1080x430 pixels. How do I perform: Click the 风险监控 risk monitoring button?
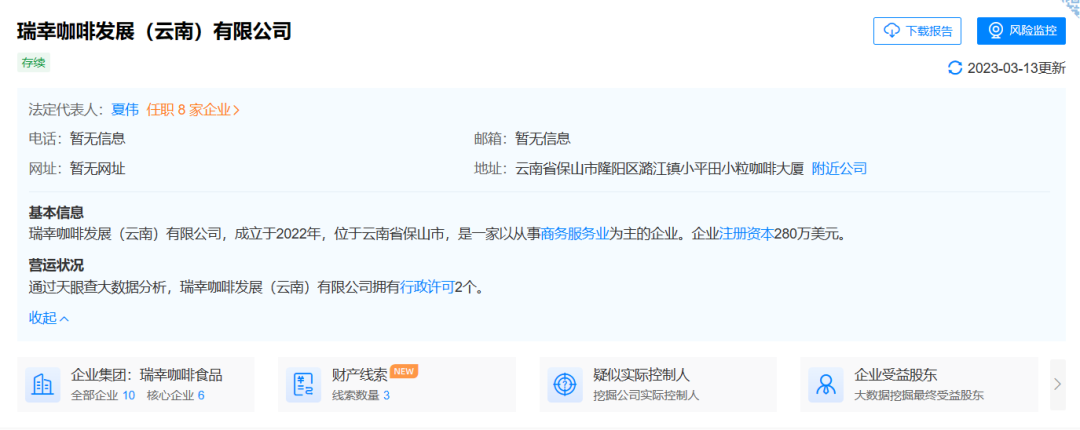1021,31
